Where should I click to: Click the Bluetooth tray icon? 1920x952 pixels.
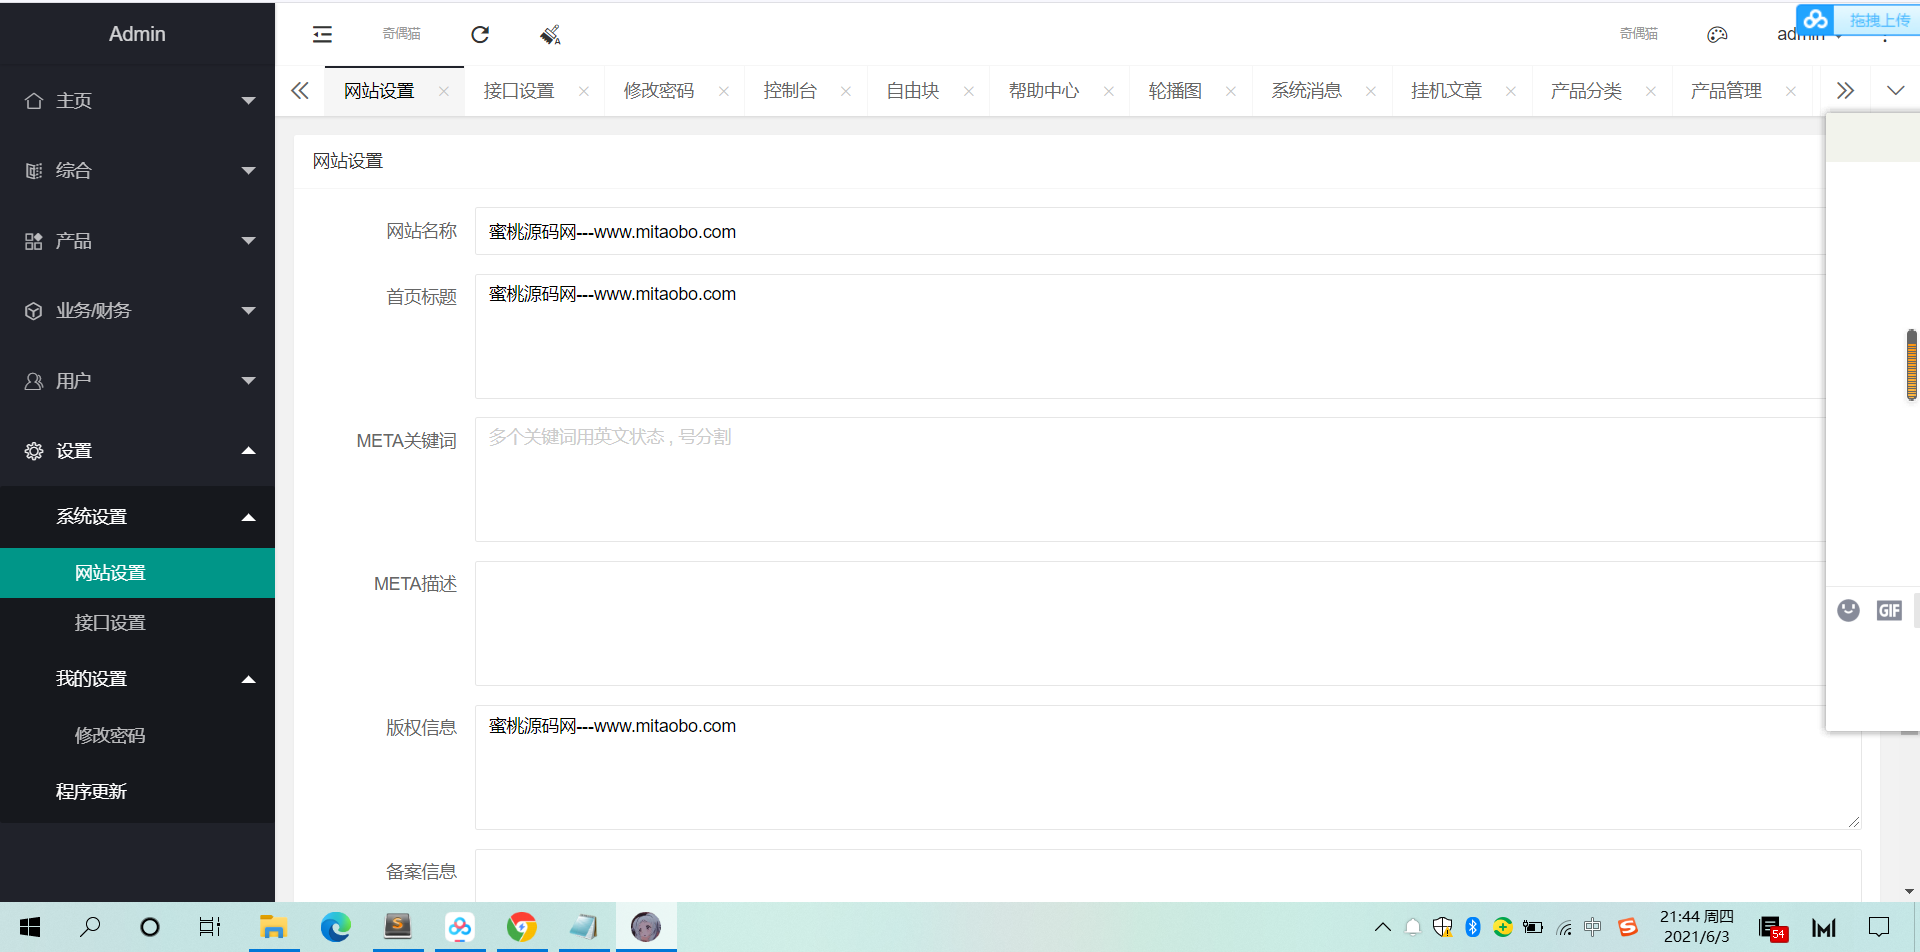click(x=1472, y=927)
